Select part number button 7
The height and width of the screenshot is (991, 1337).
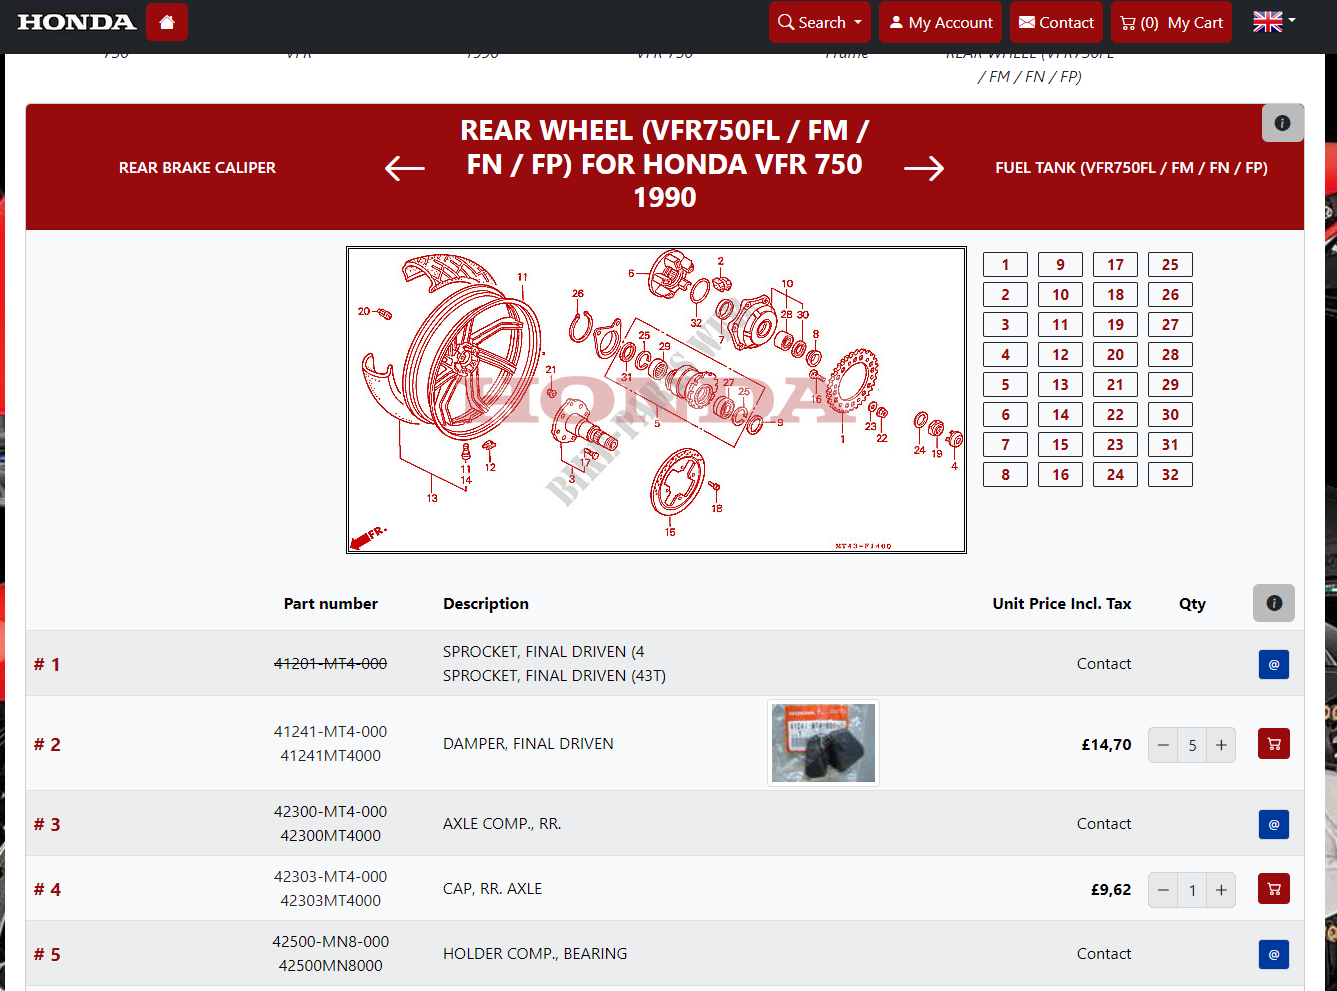coord(1005,445)
